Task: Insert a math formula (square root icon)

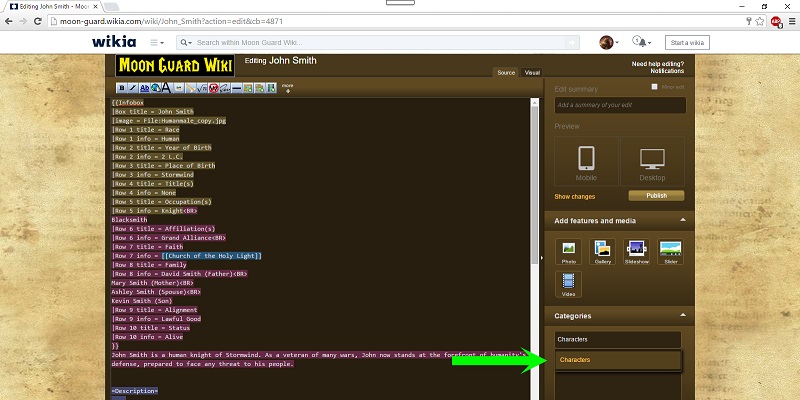Action: point(202,88)
